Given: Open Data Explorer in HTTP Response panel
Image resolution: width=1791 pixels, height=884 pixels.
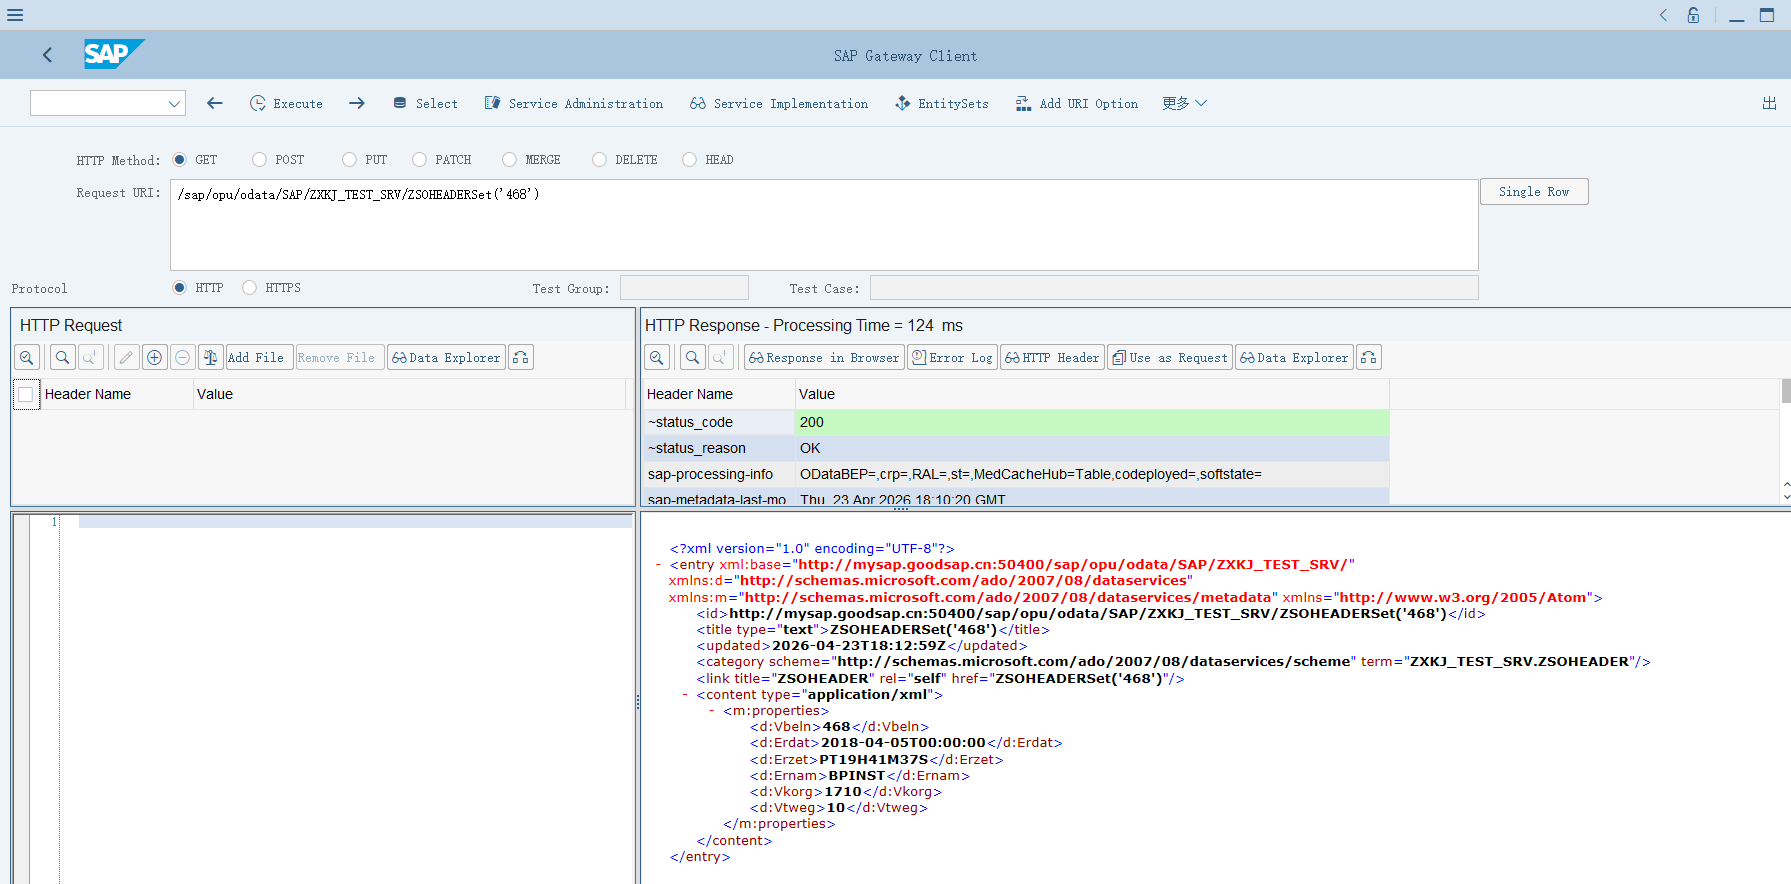Looking at the screenshot, I should point(1294,357).
